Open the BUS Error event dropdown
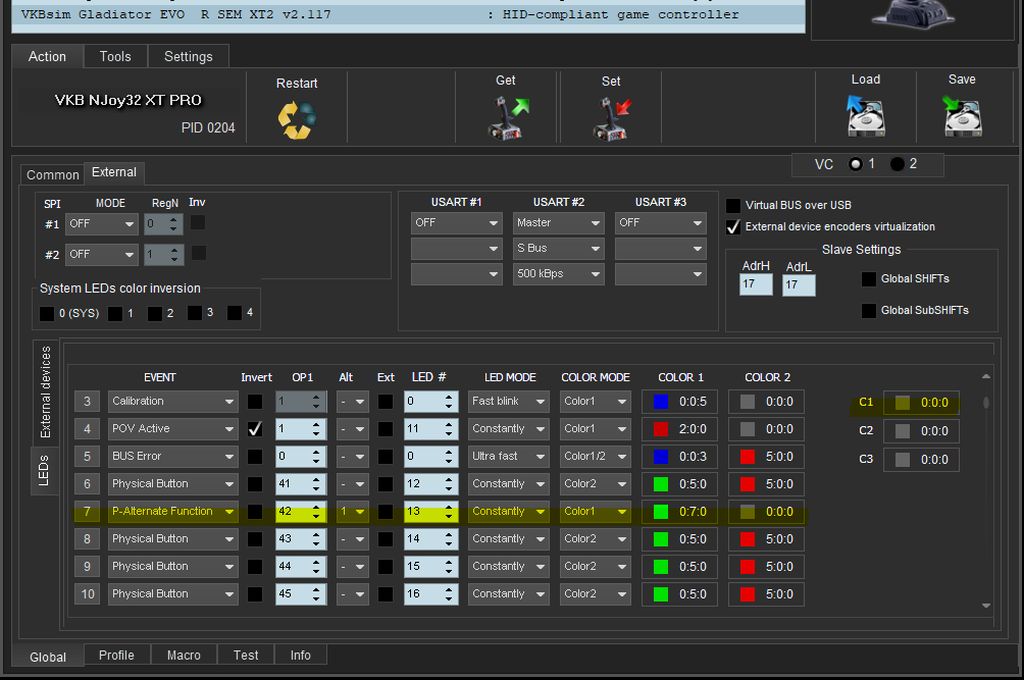 (172, 456)
